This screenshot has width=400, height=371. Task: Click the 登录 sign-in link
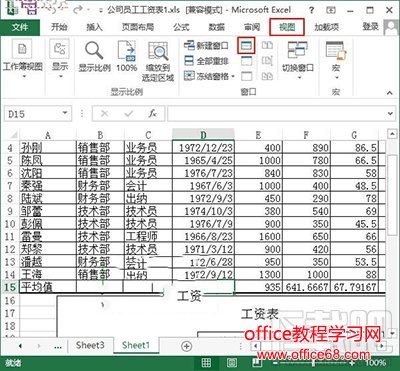370,27
